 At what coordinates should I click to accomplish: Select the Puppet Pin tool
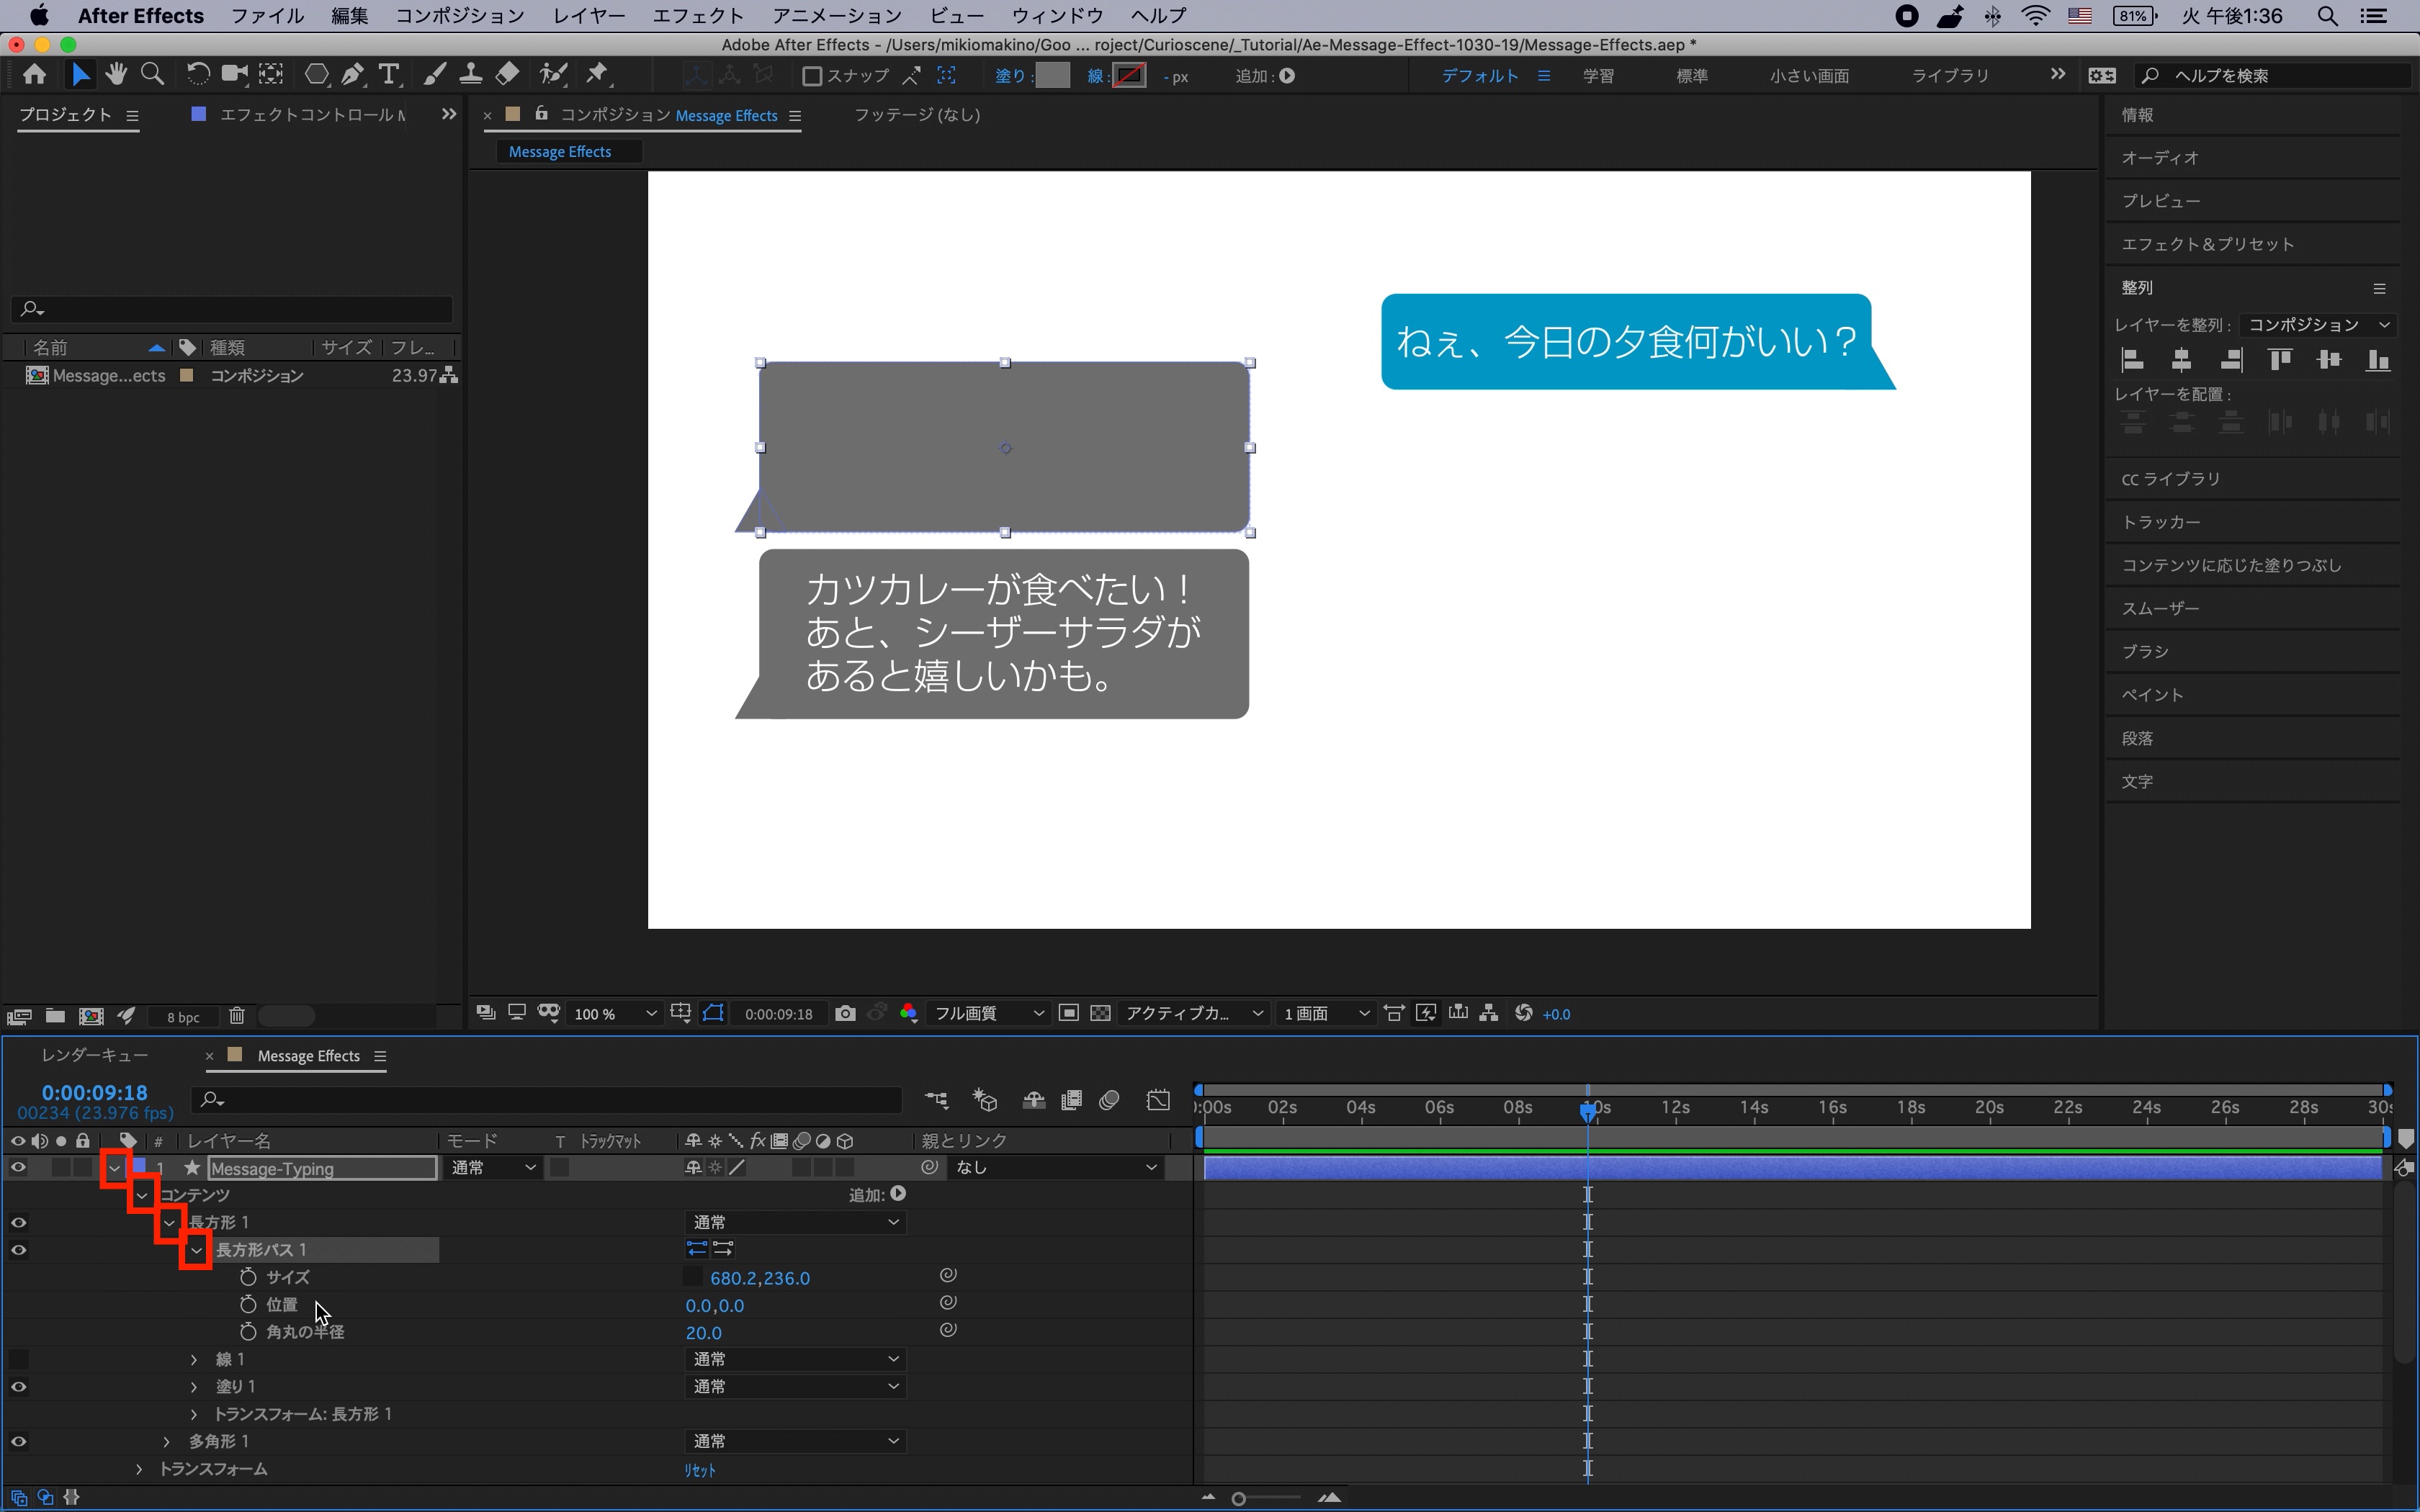point(597,75)
